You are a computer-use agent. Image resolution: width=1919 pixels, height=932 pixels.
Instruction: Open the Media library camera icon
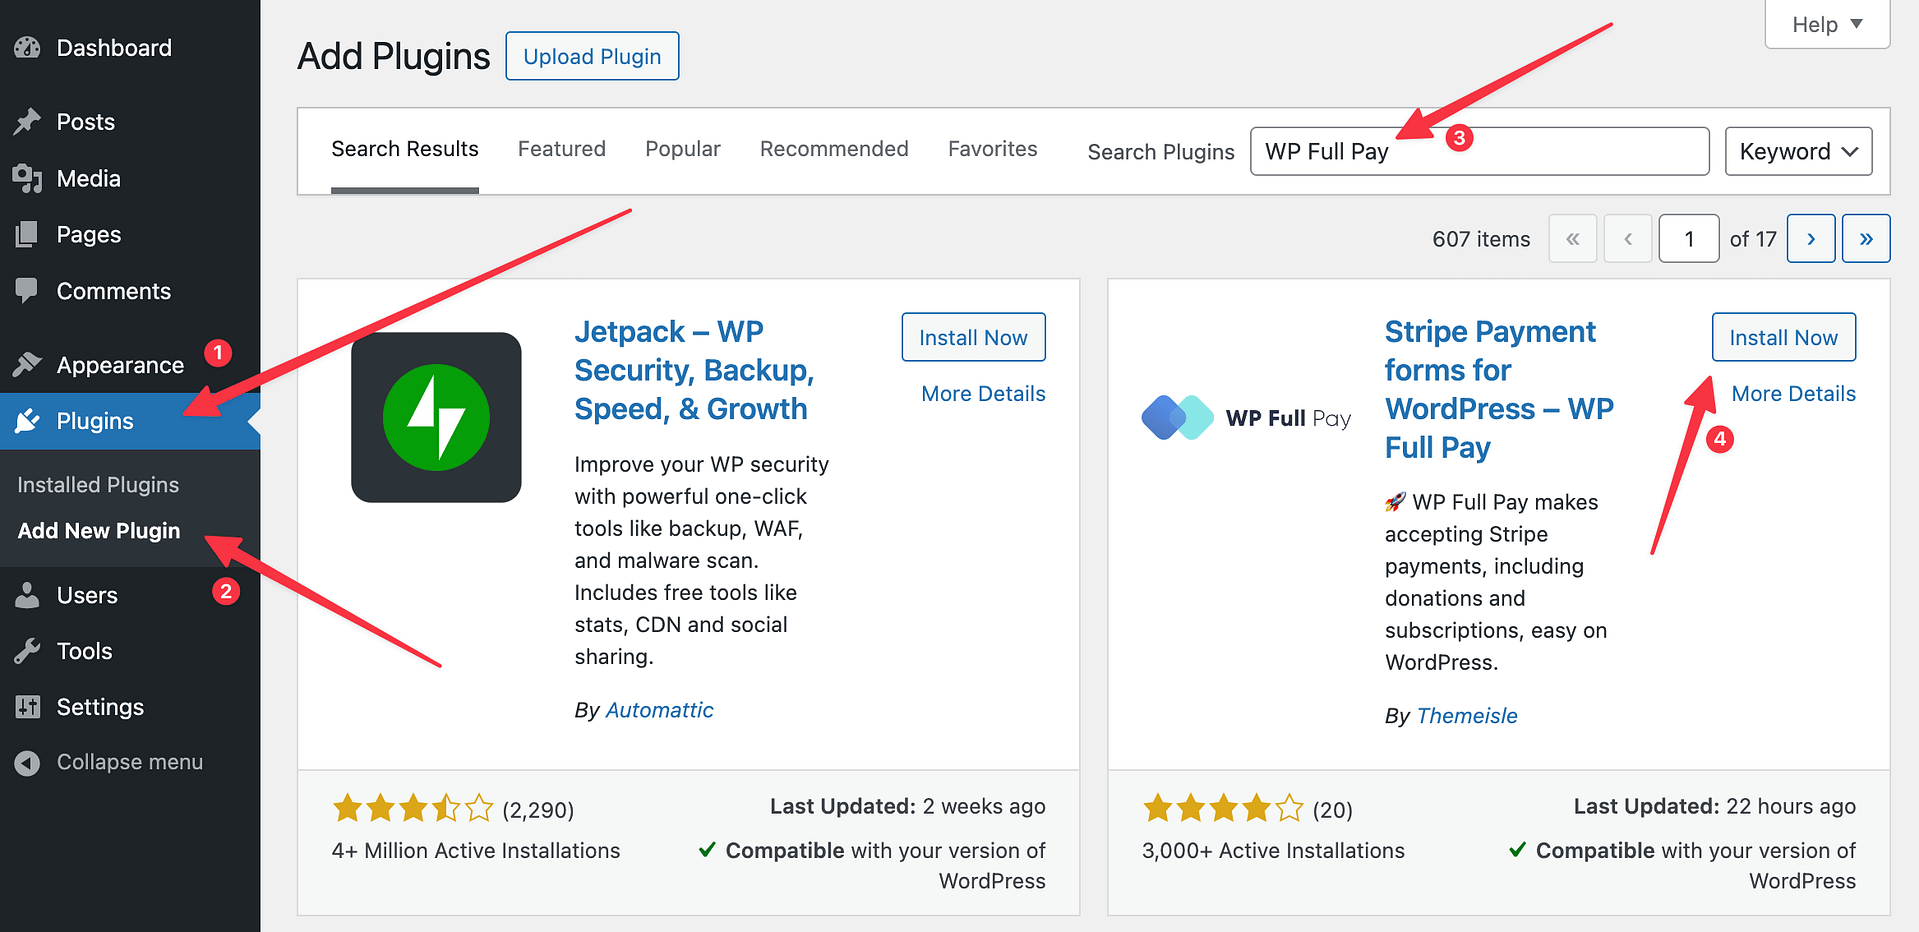click(x=28, y=178)
